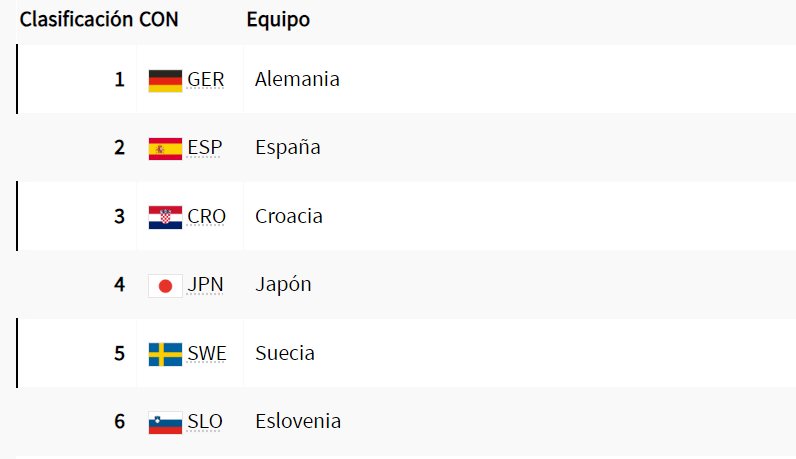796x459 pixels.
Task: Click the Equipo column header
Action: click(278, 20)
